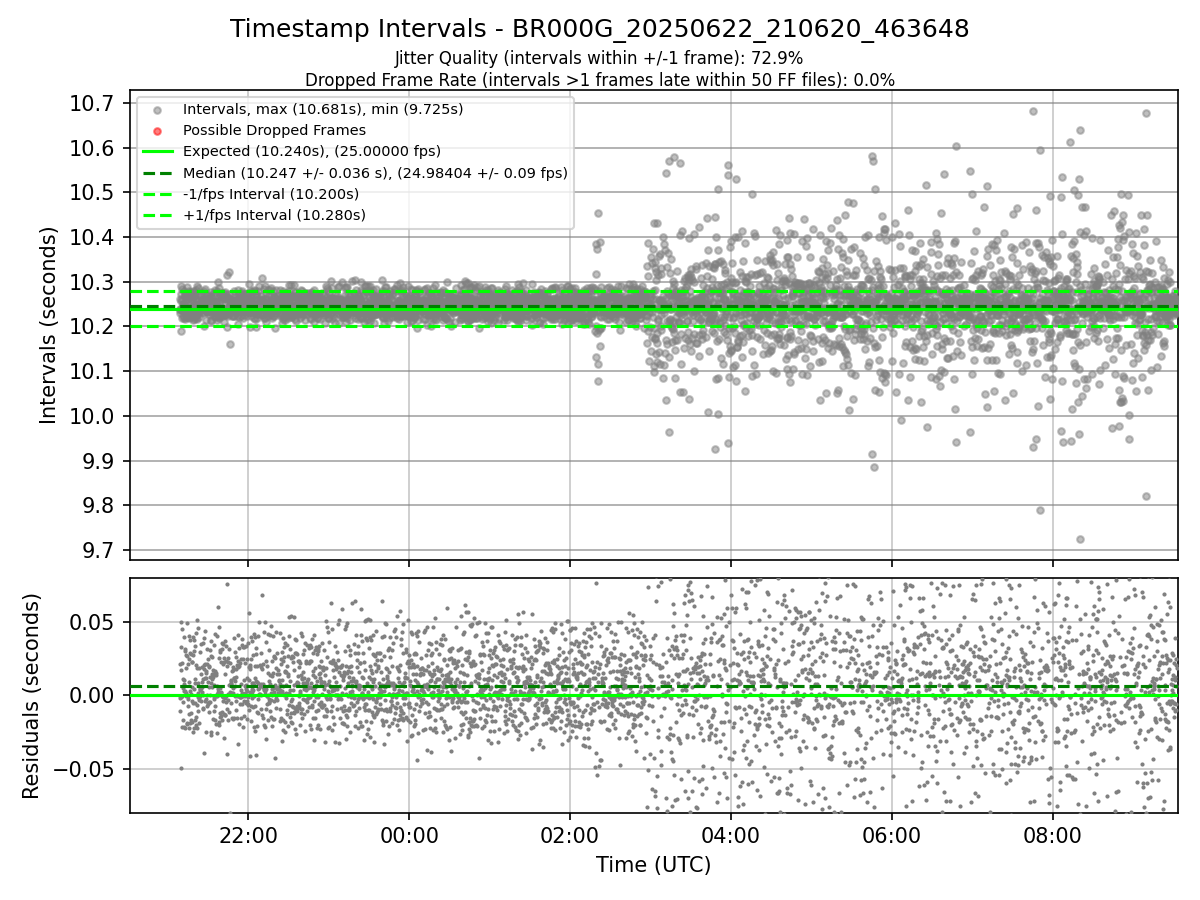Click the y-axis label "Residuals (seconds)"
The width and height of the screenshot is (1200, 900).
31,696
